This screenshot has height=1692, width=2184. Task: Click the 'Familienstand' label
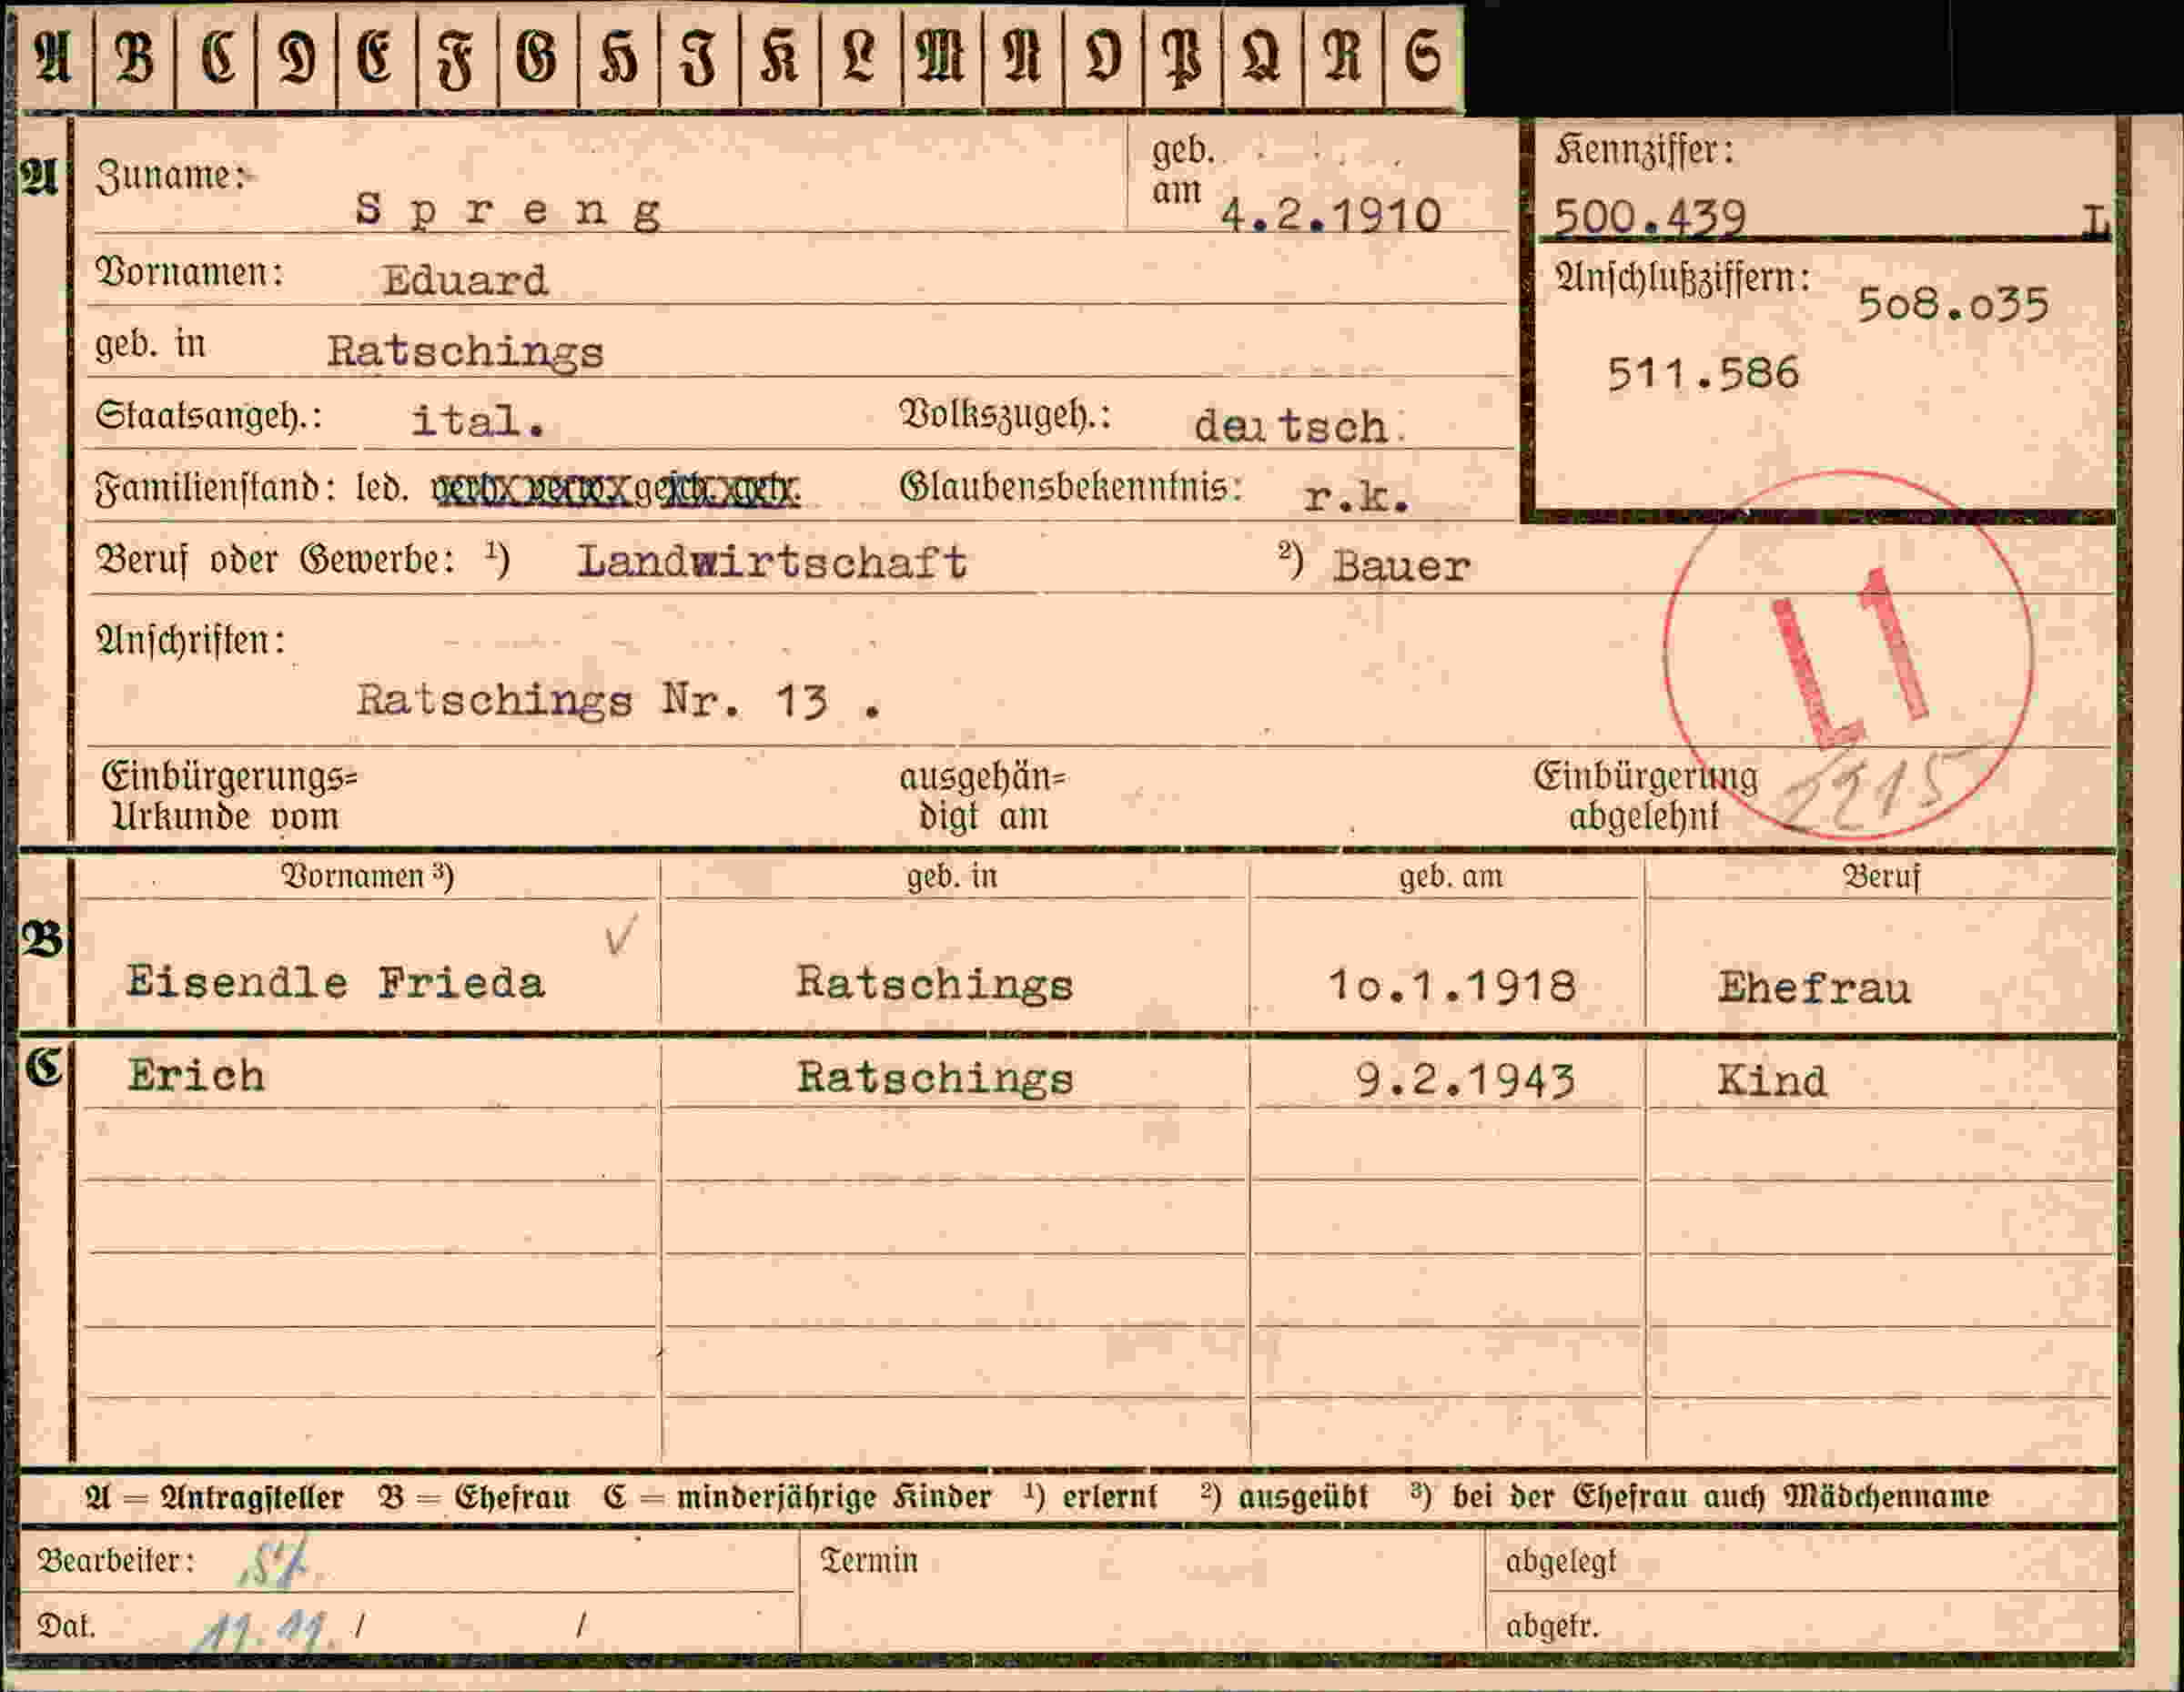[208, 488]
